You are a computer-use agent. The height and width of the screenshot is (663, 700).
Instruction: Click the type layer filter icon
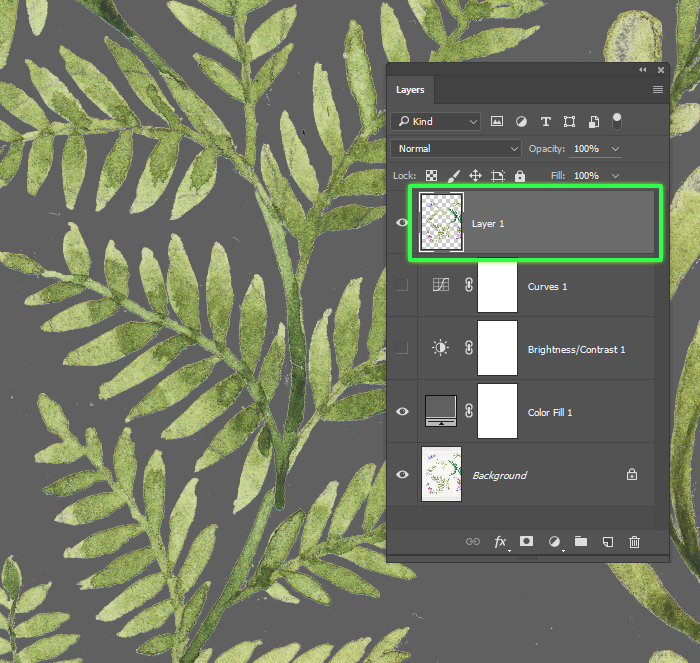(545, 121)
